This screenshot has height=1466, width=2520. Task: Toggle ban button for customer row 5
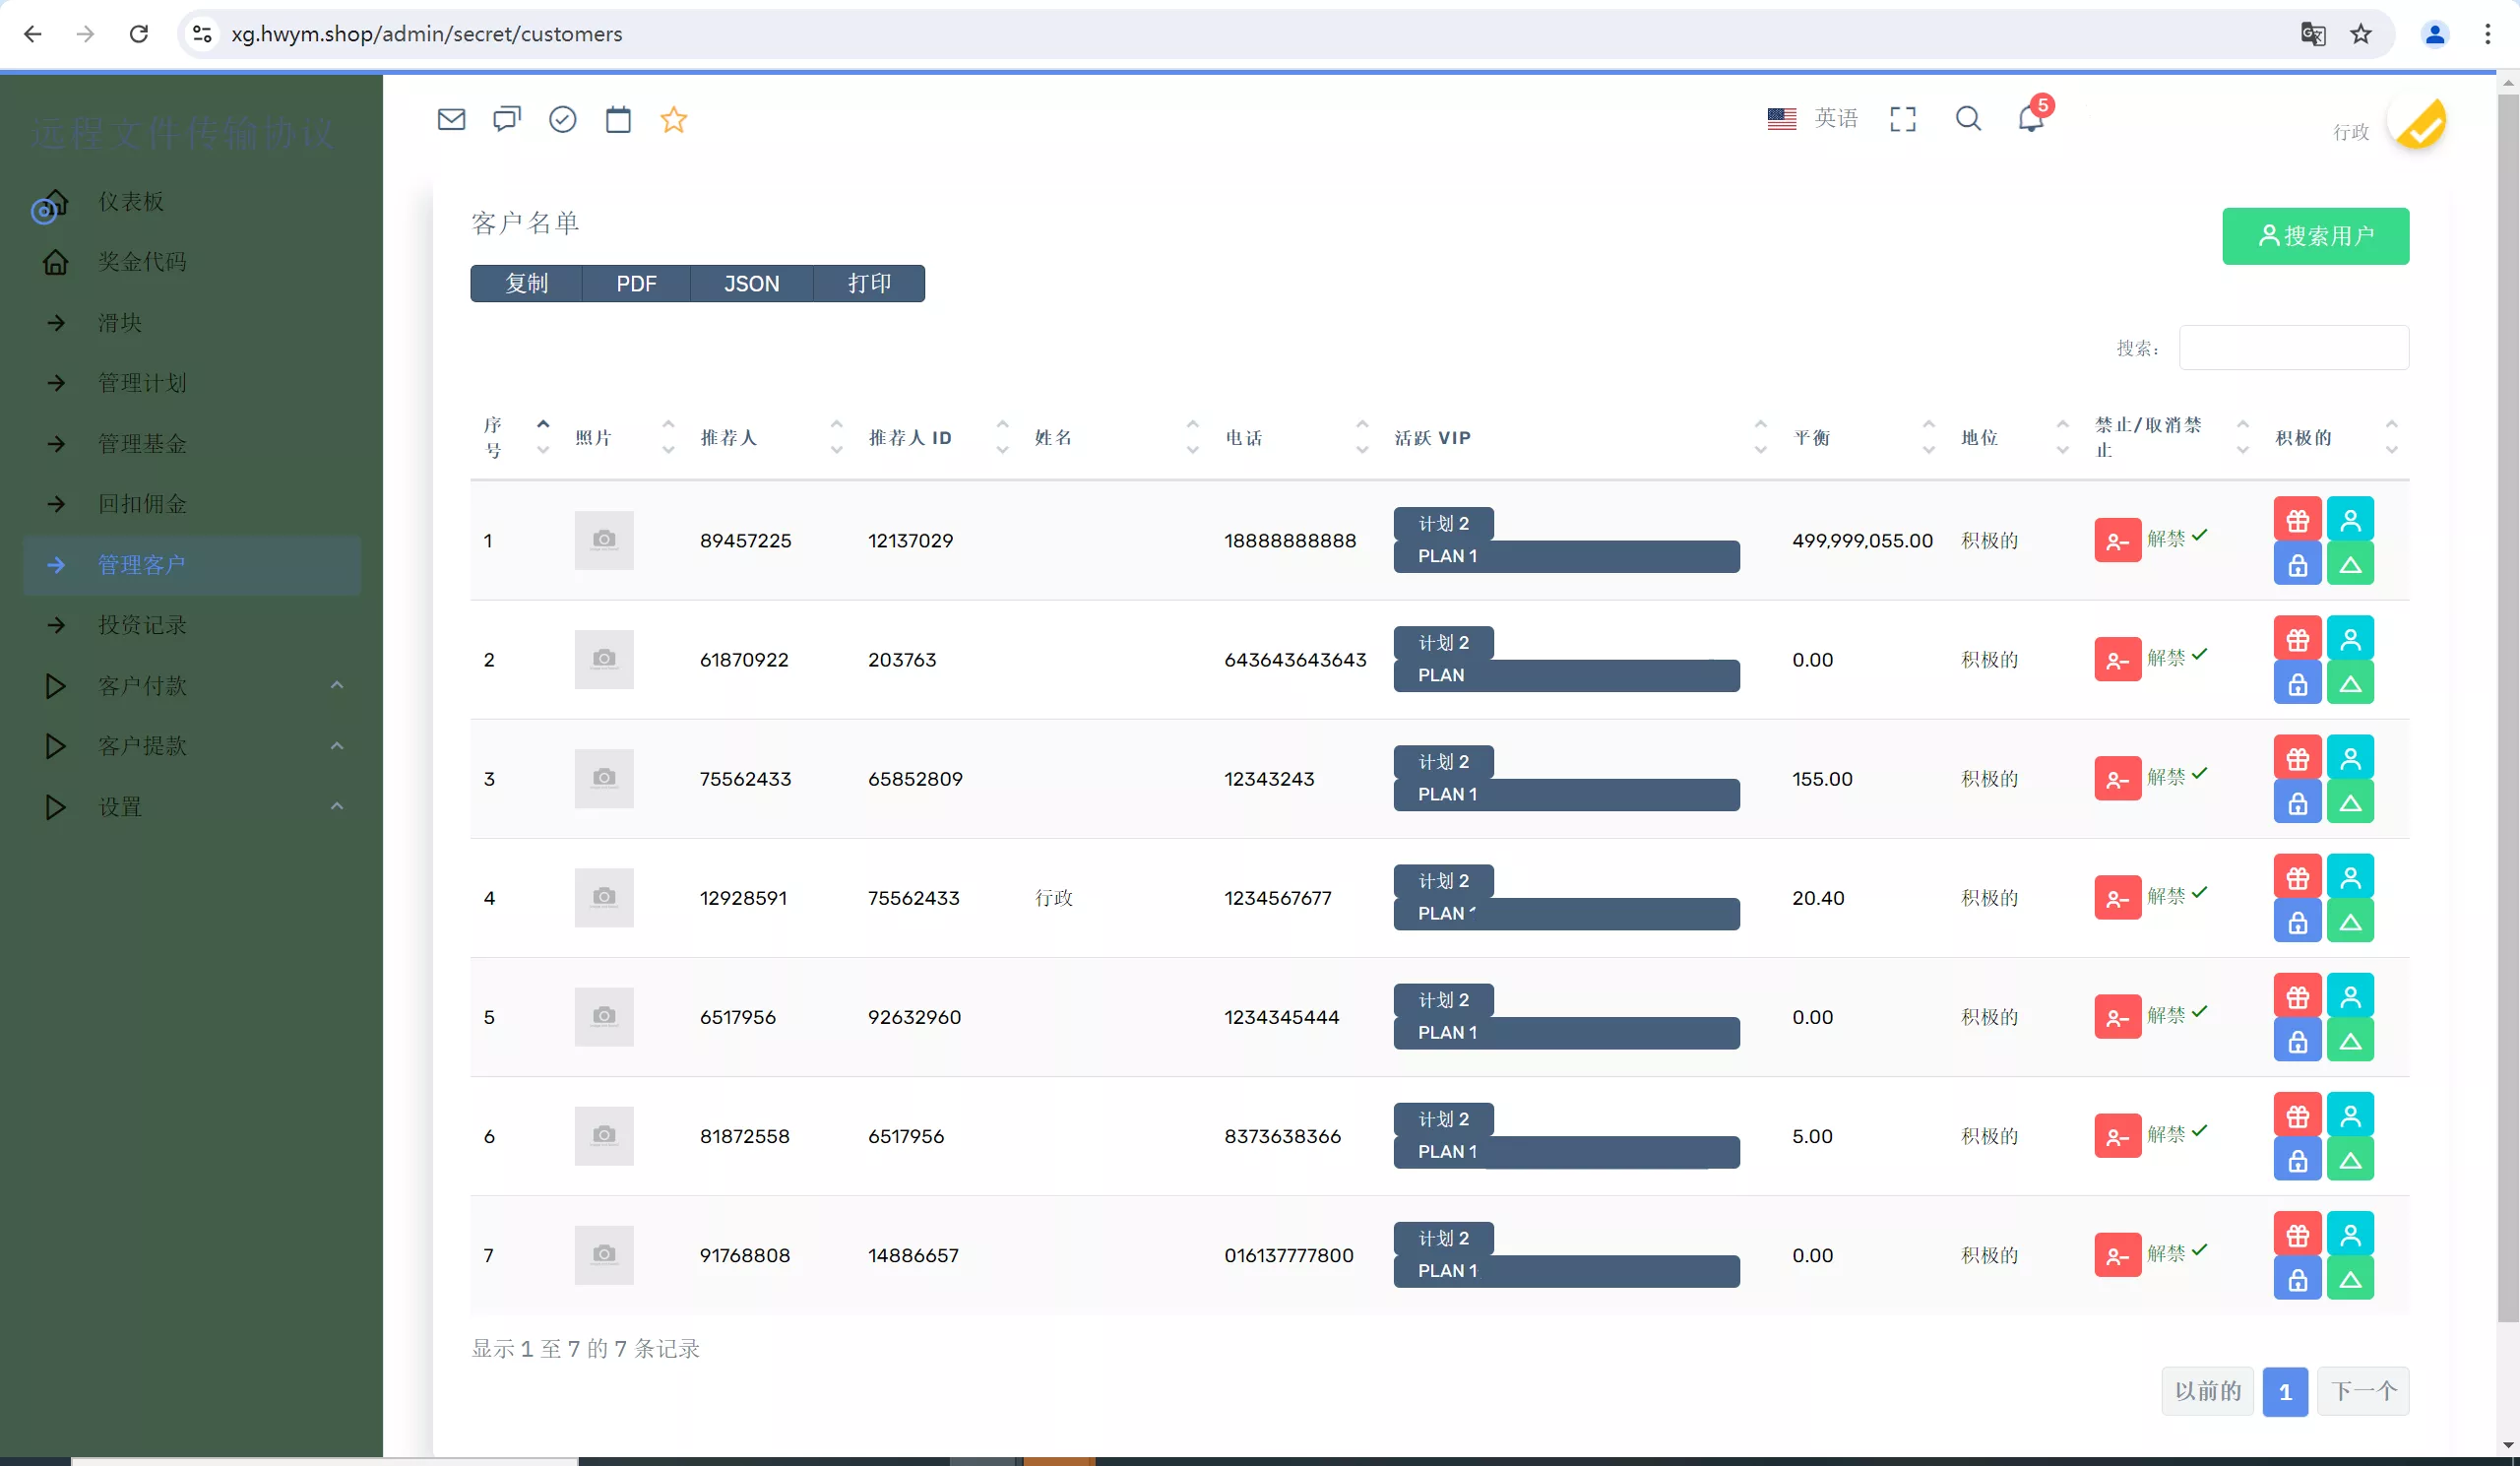pos(2117,1017)
